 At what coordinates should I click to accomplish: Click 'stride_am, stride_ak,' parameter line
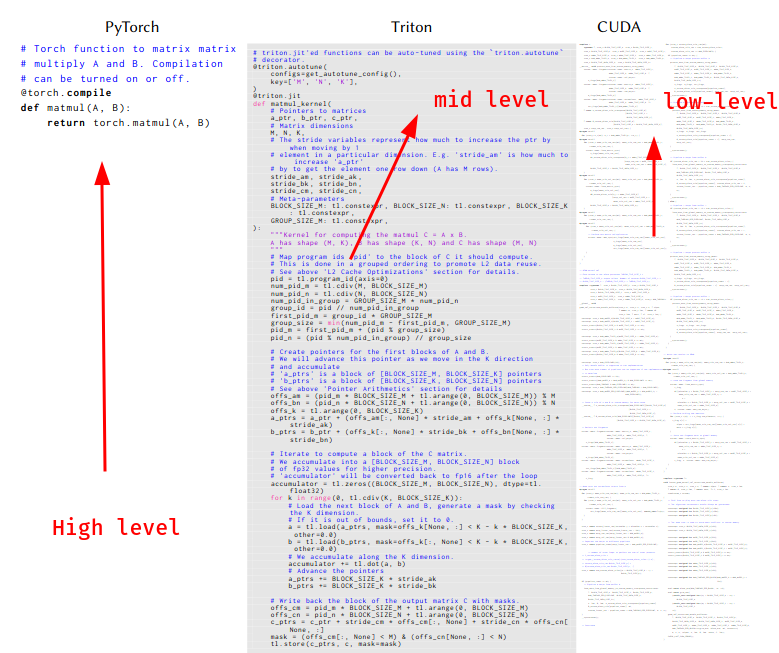(316, 177)
